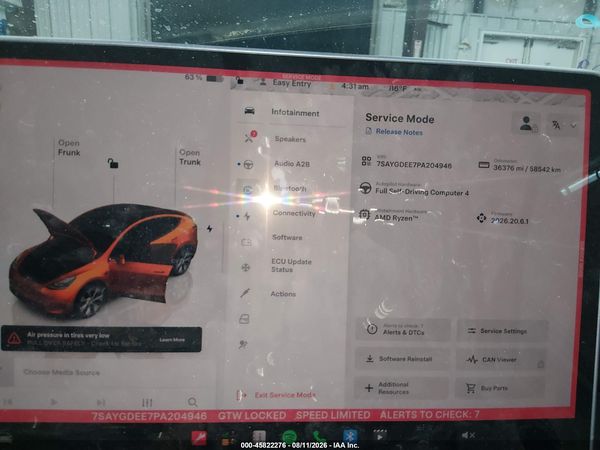Screen dimensions: 600x450
Task: Tap the VIN 7SAYGDEE7PA204946 in Service Mode panel
Action: coord(414,165)
